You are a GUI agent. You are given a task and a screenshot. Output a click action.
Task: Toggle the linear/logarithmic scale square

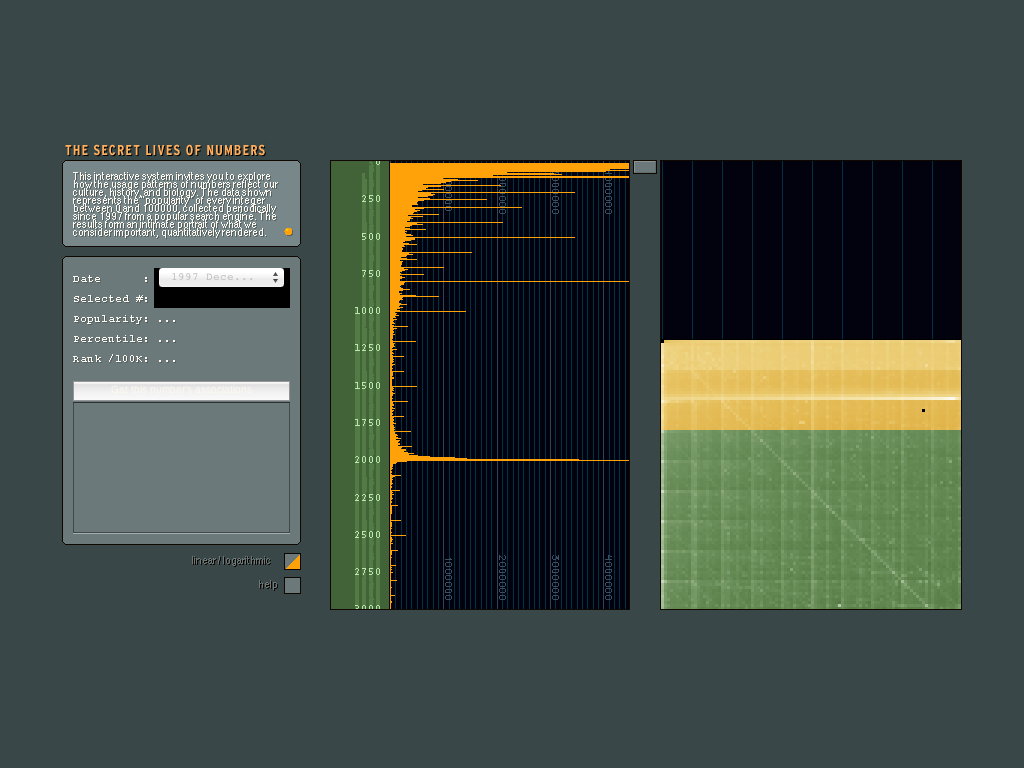tap(292, 562)
